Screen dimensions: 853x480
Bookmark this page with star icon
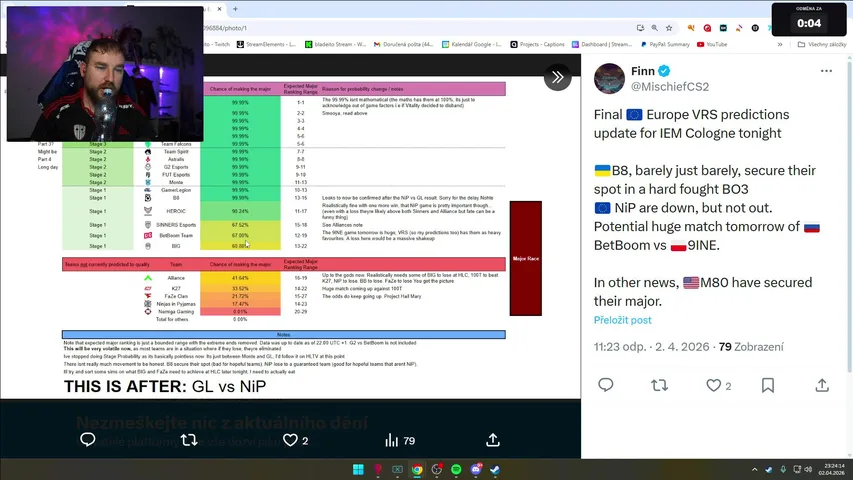(669, 28)
